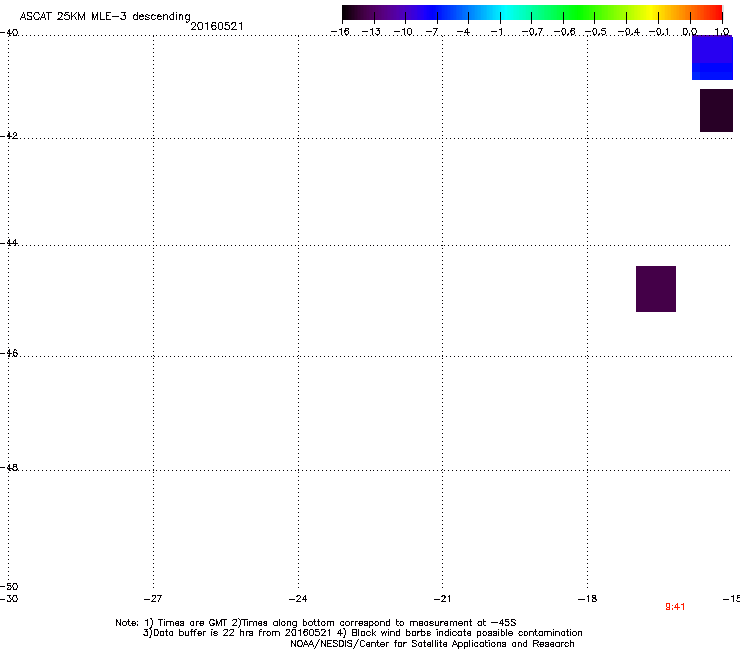Viewport: 740px width, 650px height.
Task: Click the -46 latitude axis label
Action: [x=9, y=353]
